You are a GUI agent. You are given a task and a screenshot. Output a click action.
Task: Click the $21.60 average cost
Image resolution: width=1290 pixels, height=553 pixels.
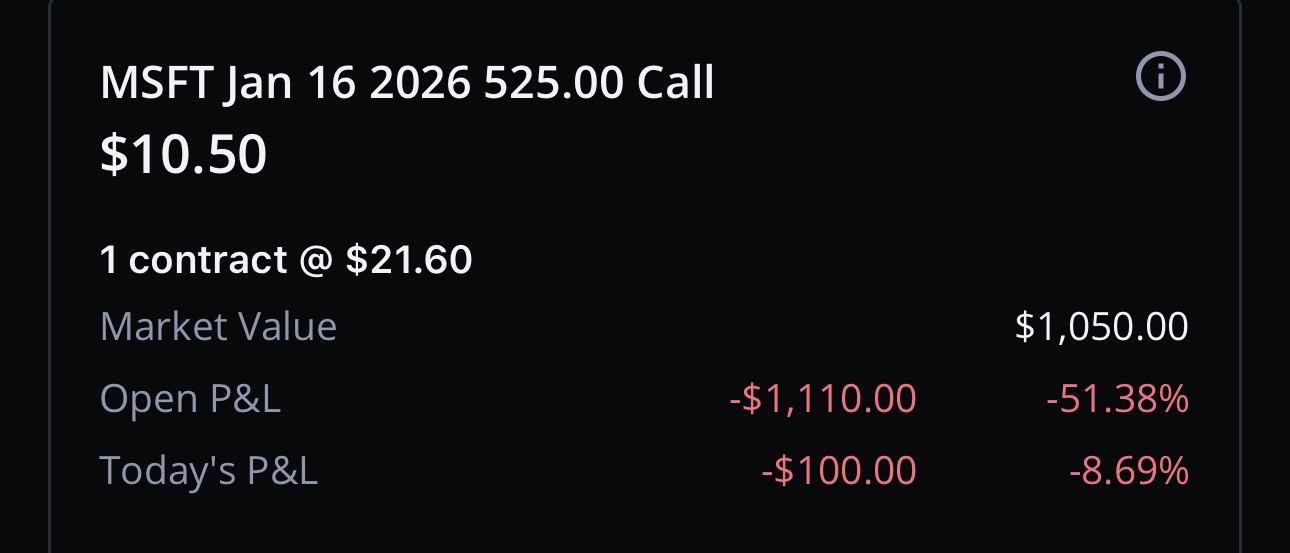pyautogui.click(x=408, y=261)
